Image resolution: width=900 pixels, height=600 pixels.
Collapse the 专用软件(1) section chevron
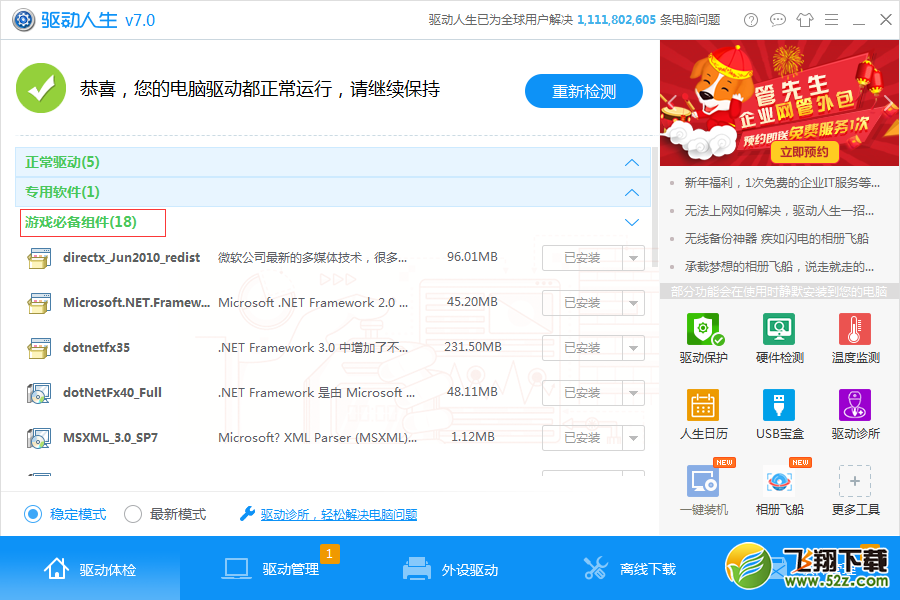[x=631, y=192]
